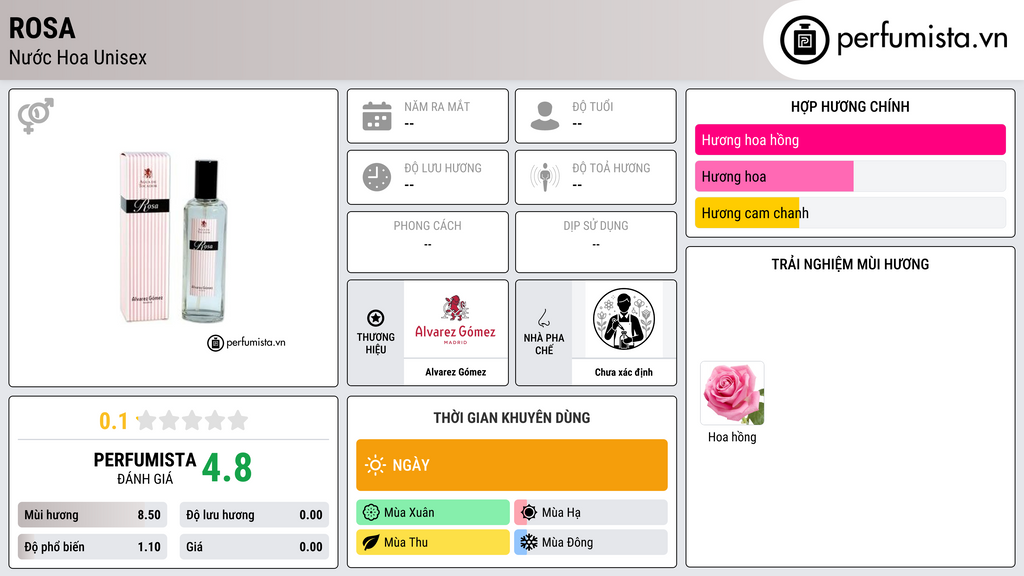Select the Mùa Xuân season bar
The width and height of the screenshot is (1024, 576).
pyautogui.click(x=433, y=513)
